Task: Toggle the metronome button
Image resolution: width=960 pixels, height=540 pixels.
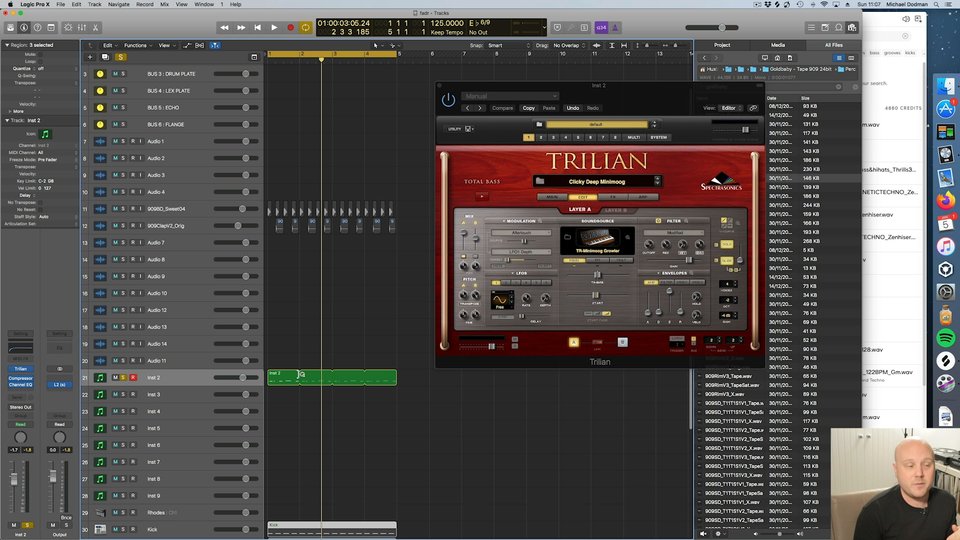Action: [615, 28]
